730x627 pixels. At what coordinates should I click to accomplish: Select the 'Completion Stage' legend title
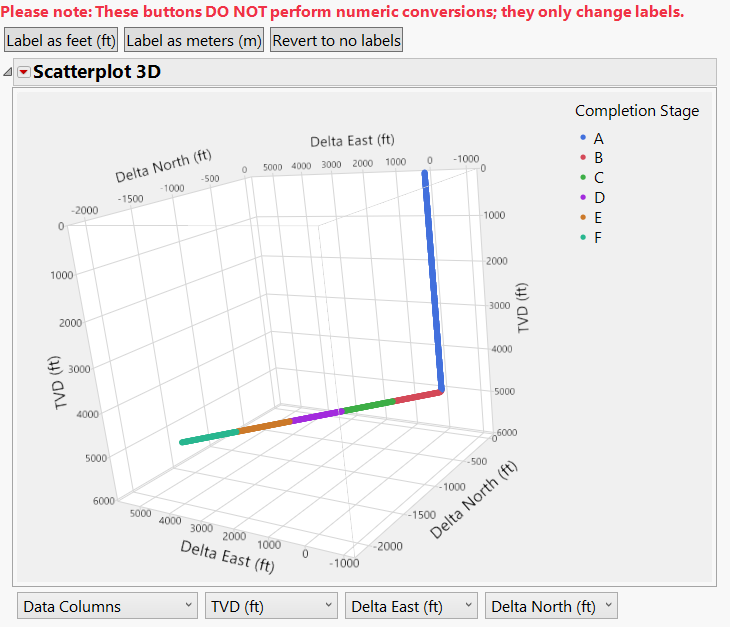pyautogui.click(x=637, y=111)
